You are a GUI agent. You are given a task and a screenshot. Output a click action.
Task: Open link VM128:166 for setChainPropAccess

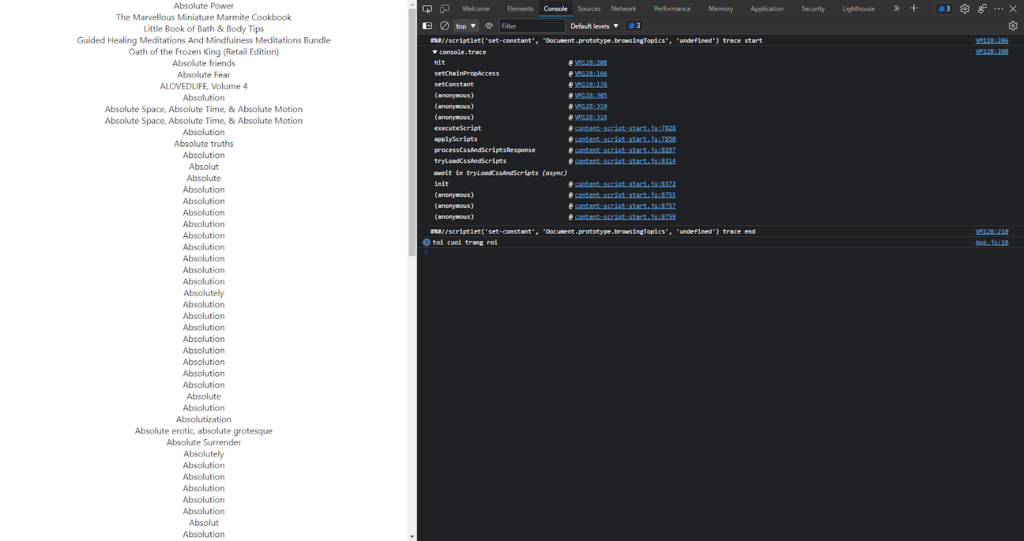point(590,74)
